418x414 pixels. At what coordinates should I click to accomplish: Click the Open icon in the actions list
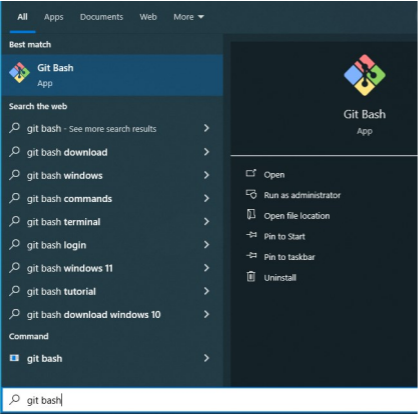tap(251, 173)
